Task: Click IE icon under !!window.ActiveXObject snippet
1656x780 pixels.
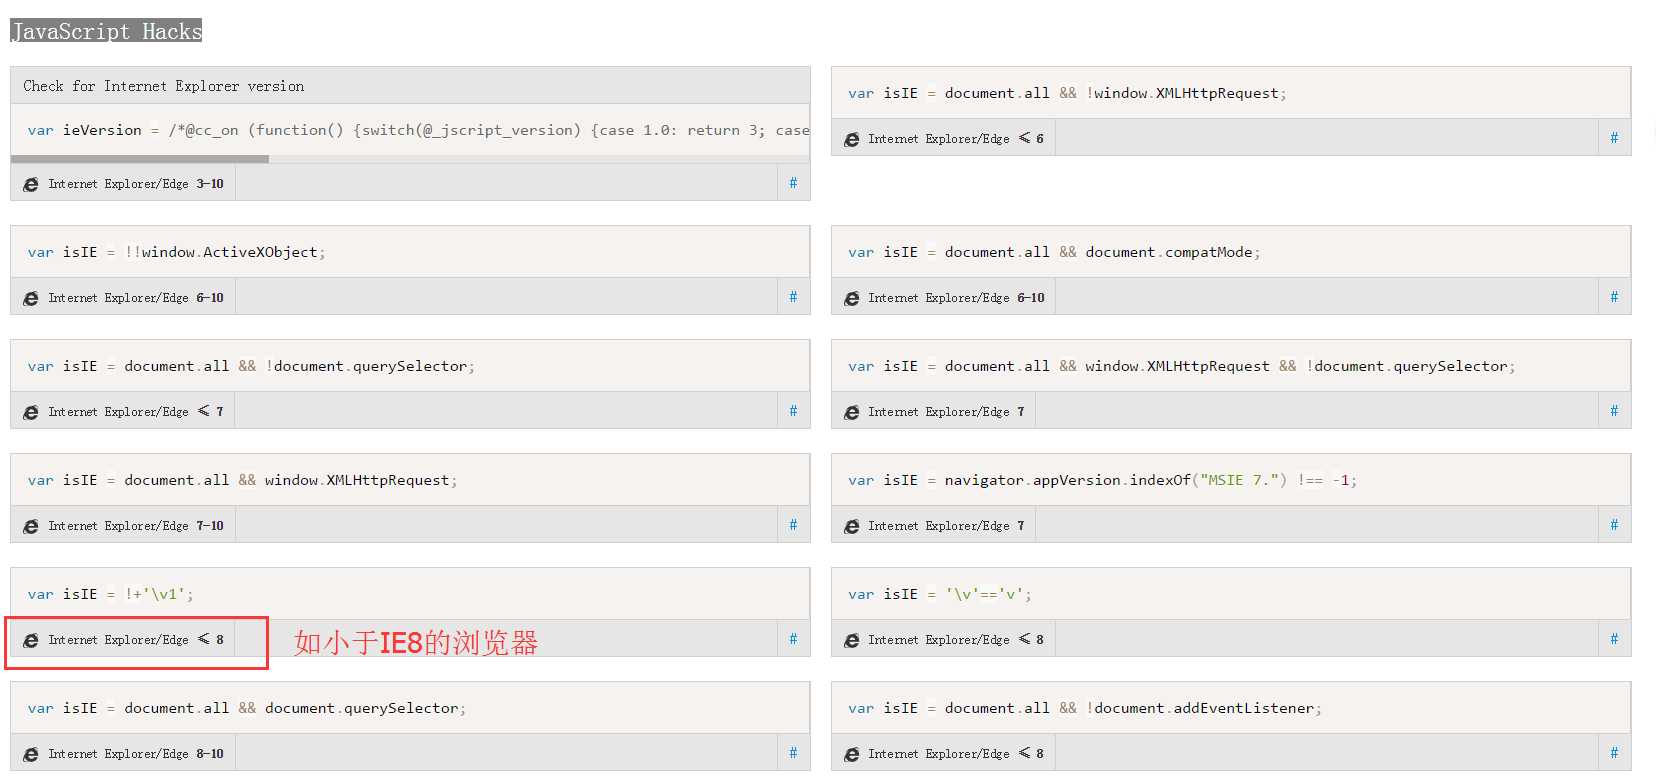Action: [31, 299]
